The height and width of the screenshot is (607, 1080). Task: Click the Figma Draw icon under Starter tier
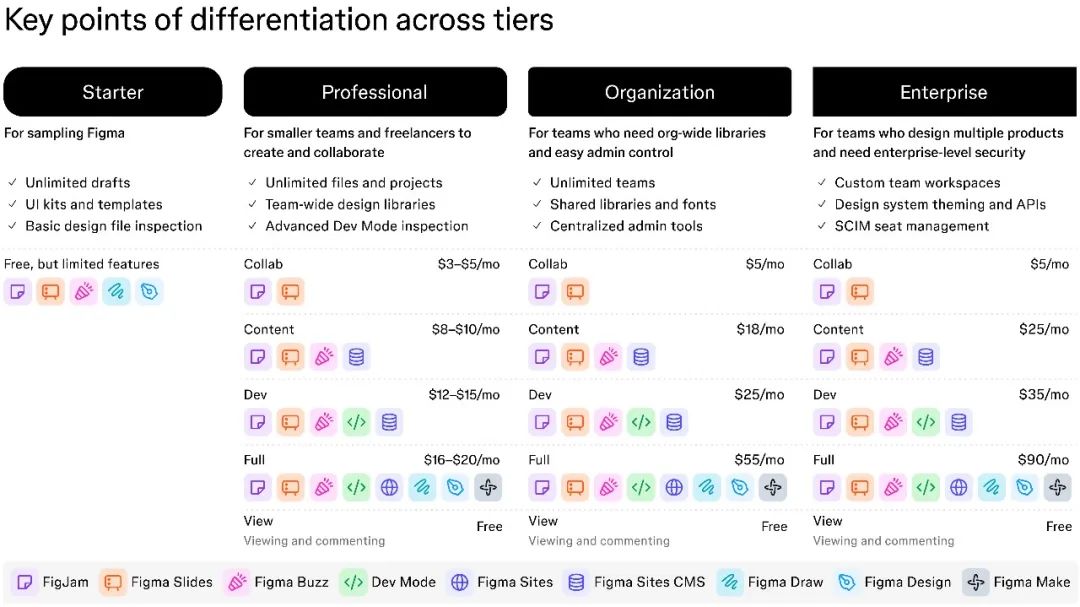pyautogui.click(x=116, y=292)
